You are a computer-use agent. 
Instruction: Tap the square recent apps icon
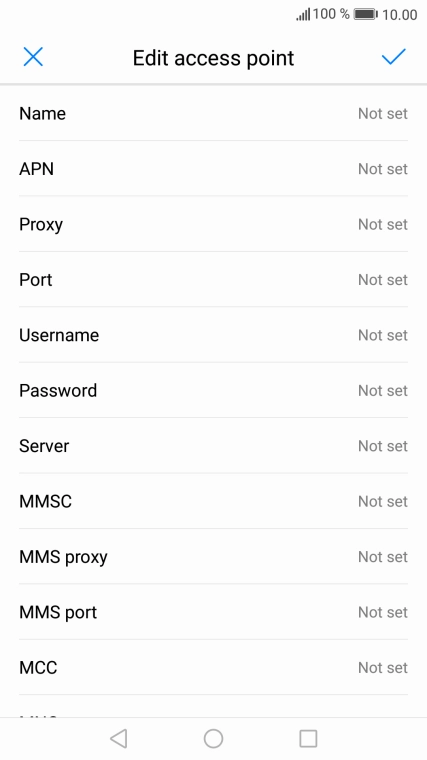pyautogui.click(x=308, y=739)
